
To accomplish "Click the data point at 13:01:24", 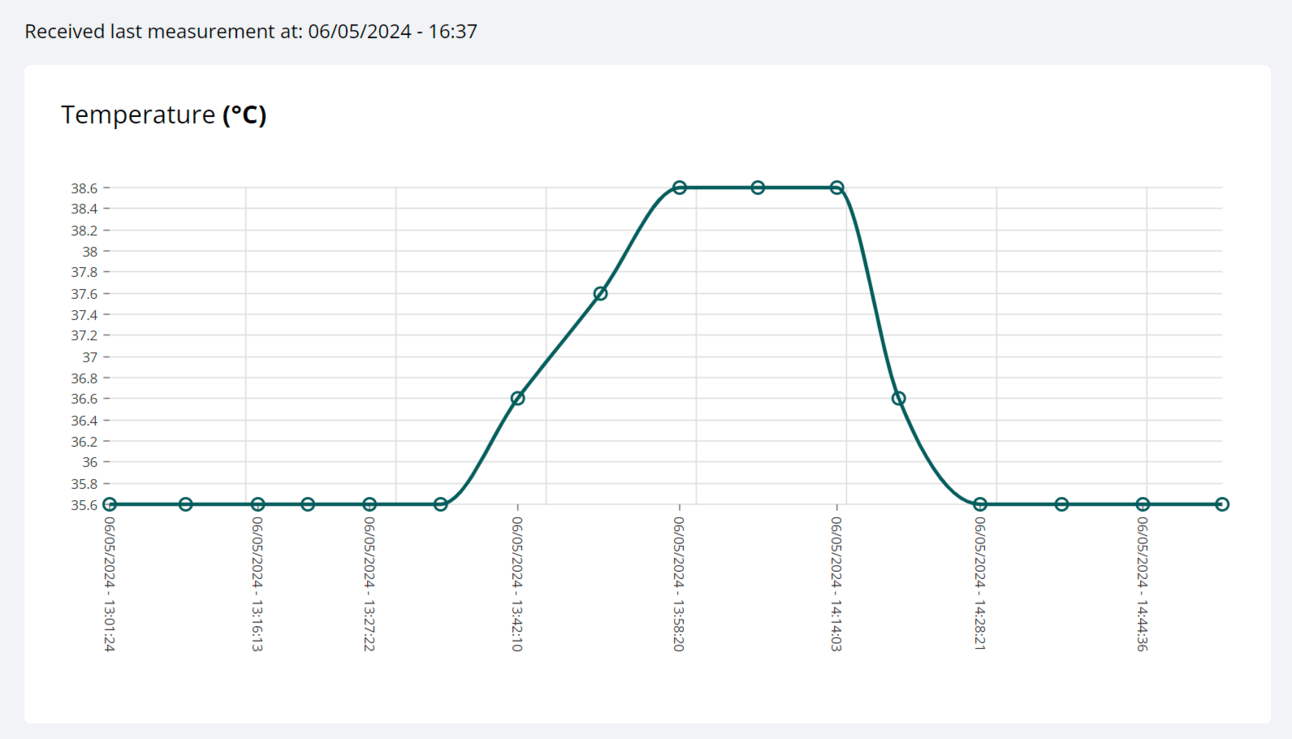I will [x=110, y=505].
